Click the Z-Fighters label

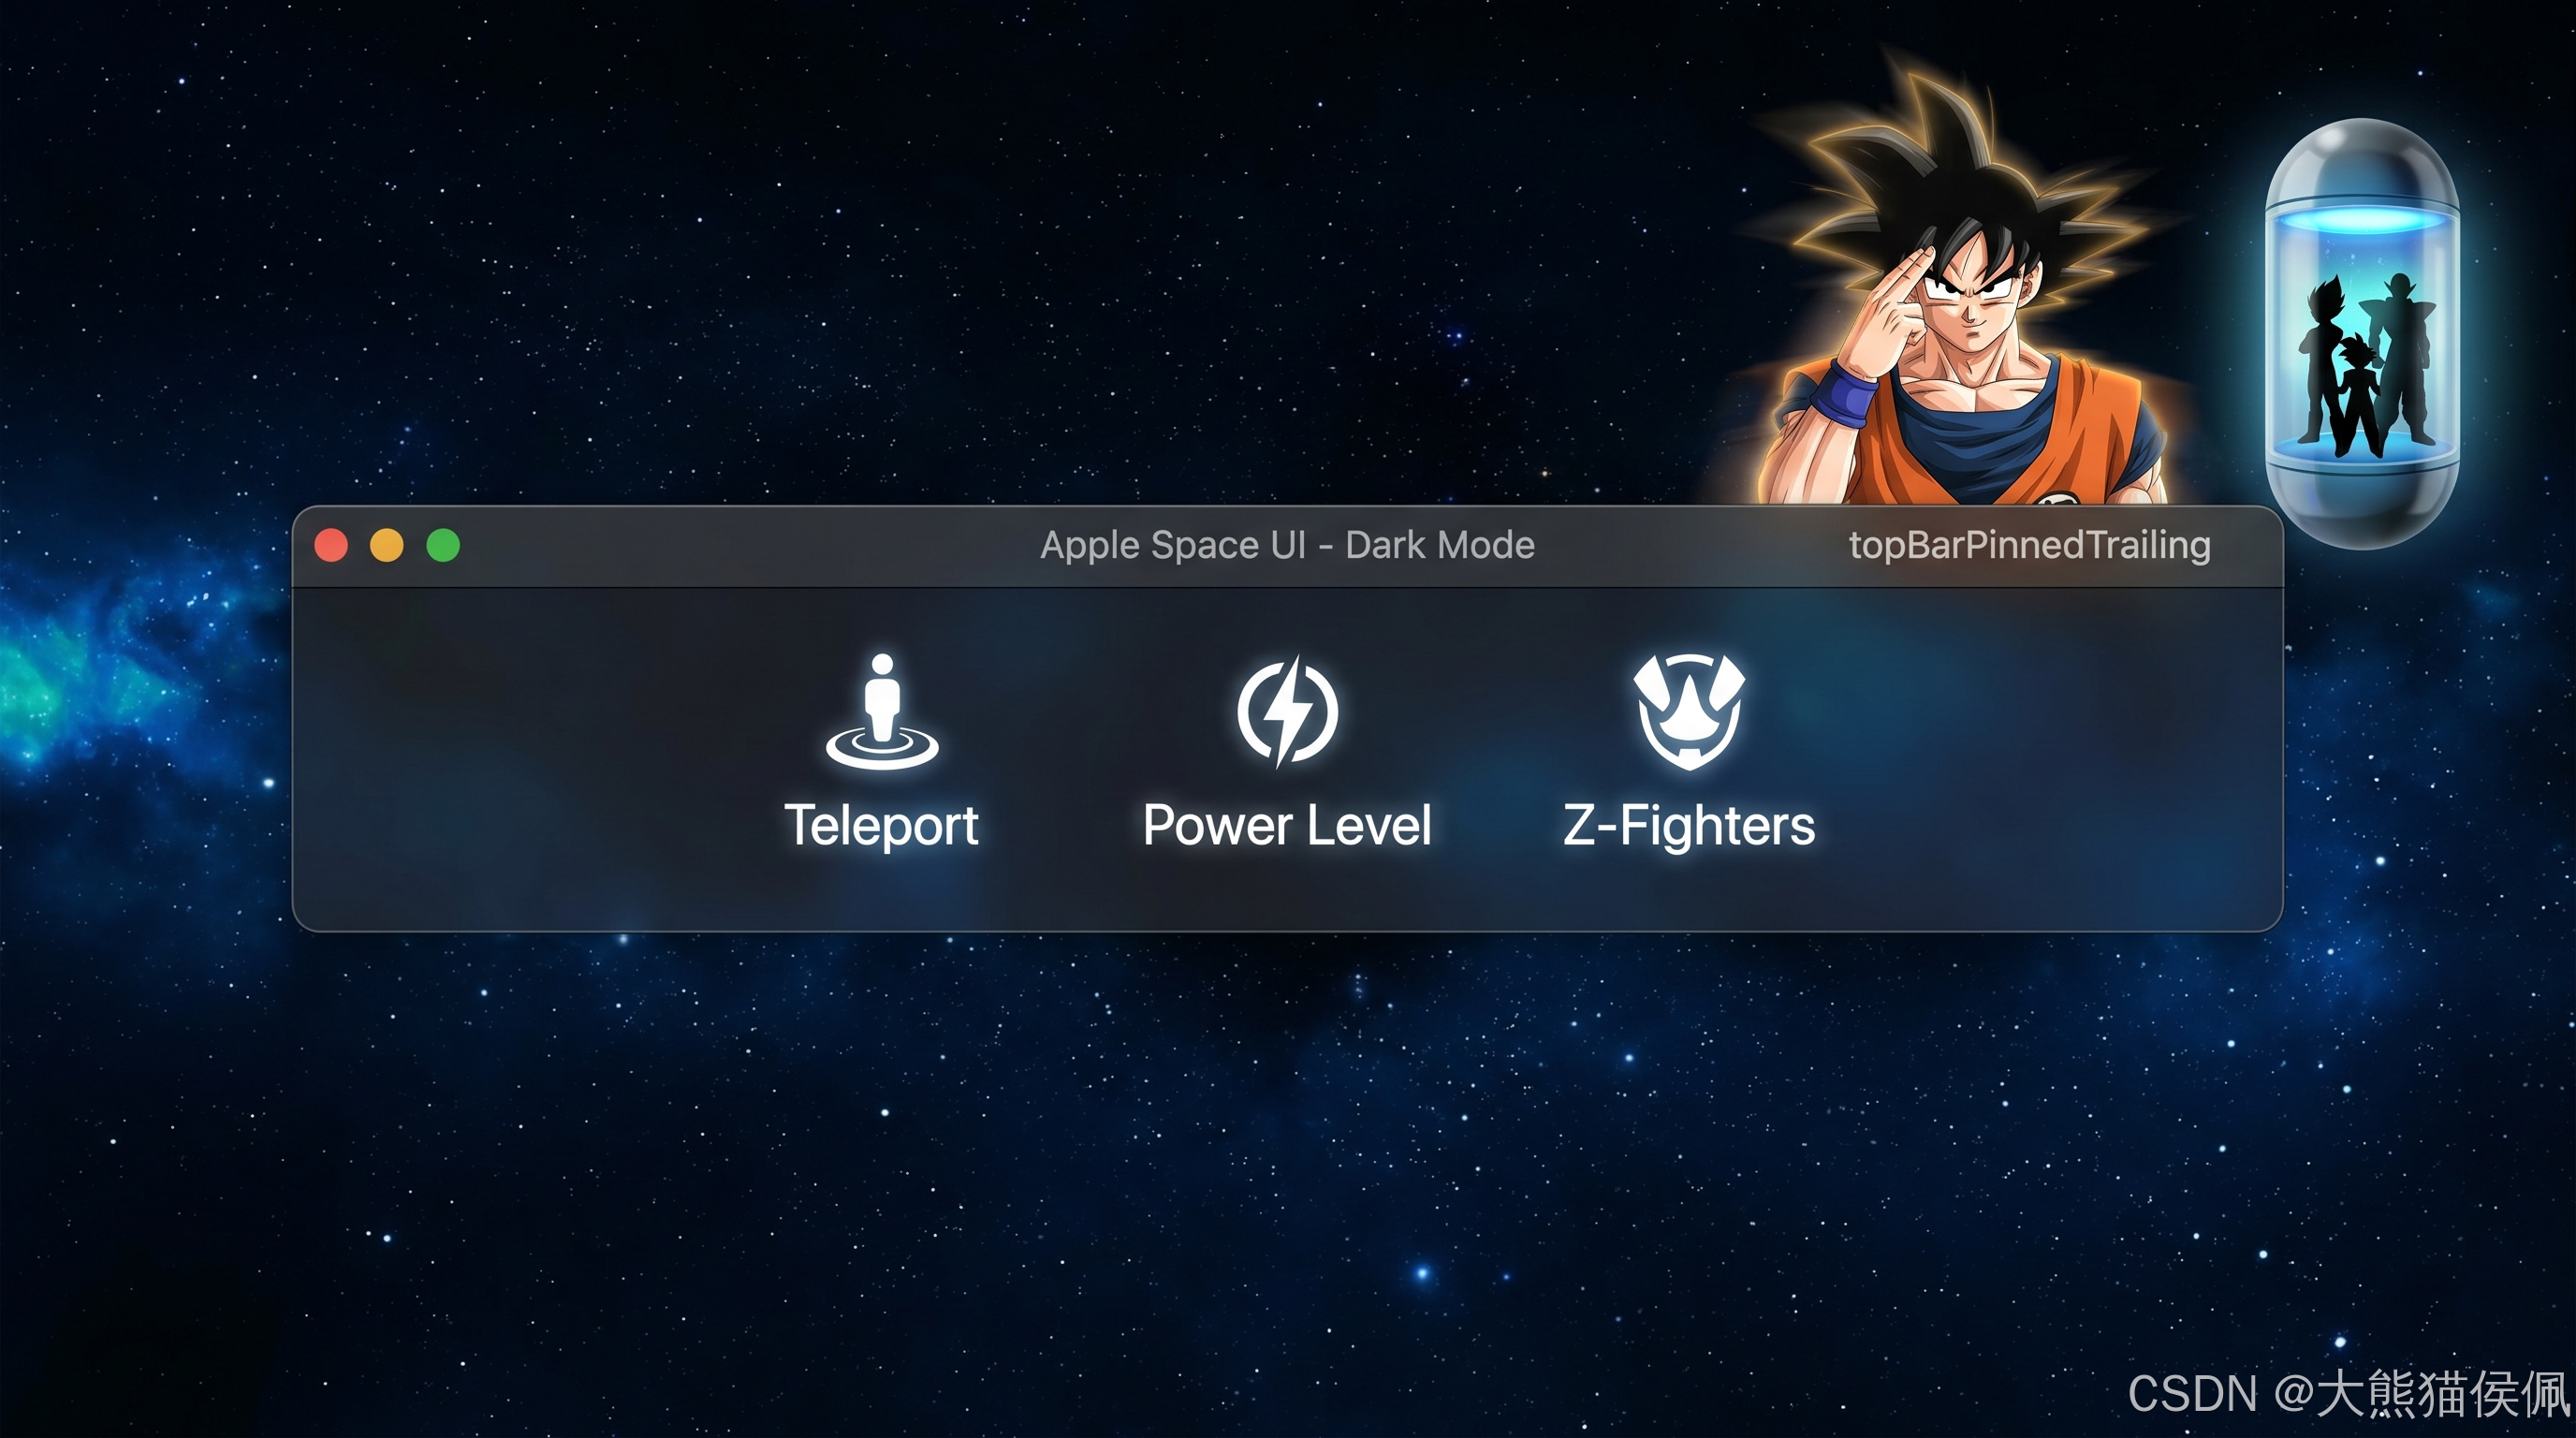(1689, 826)
